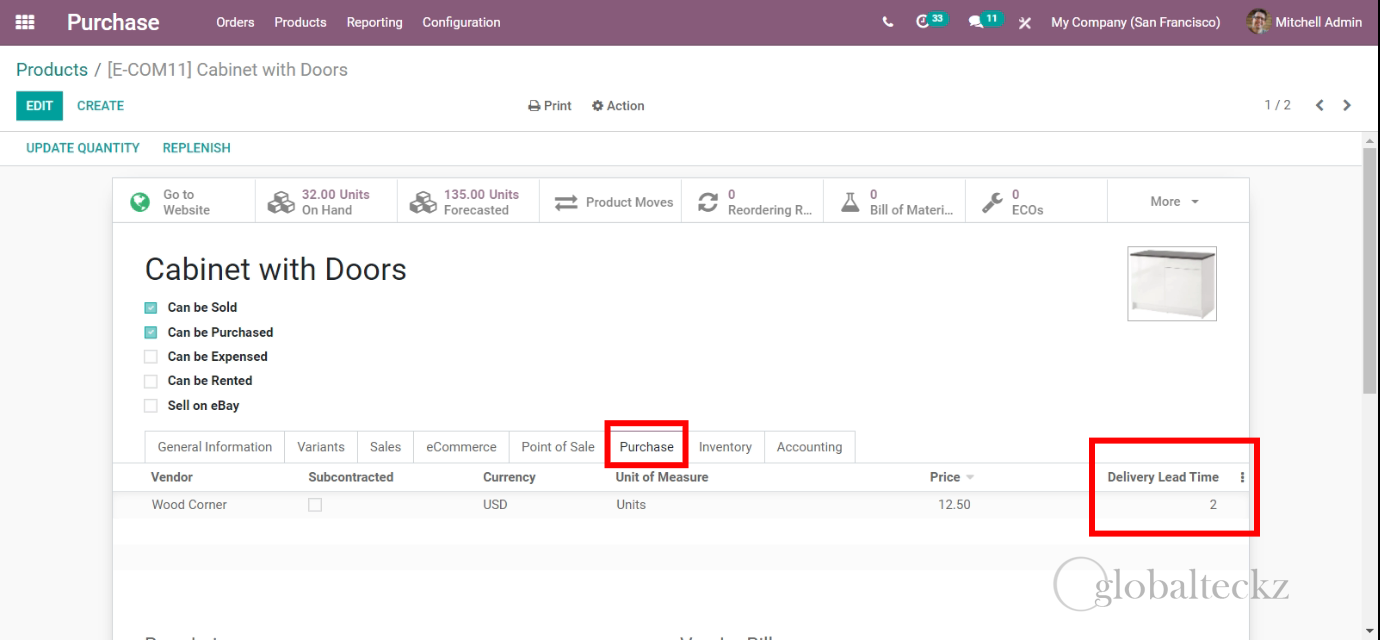Toggle the Can be Sold checkbox
Viewport: 1380px width, 640px height.
point(151,308)
